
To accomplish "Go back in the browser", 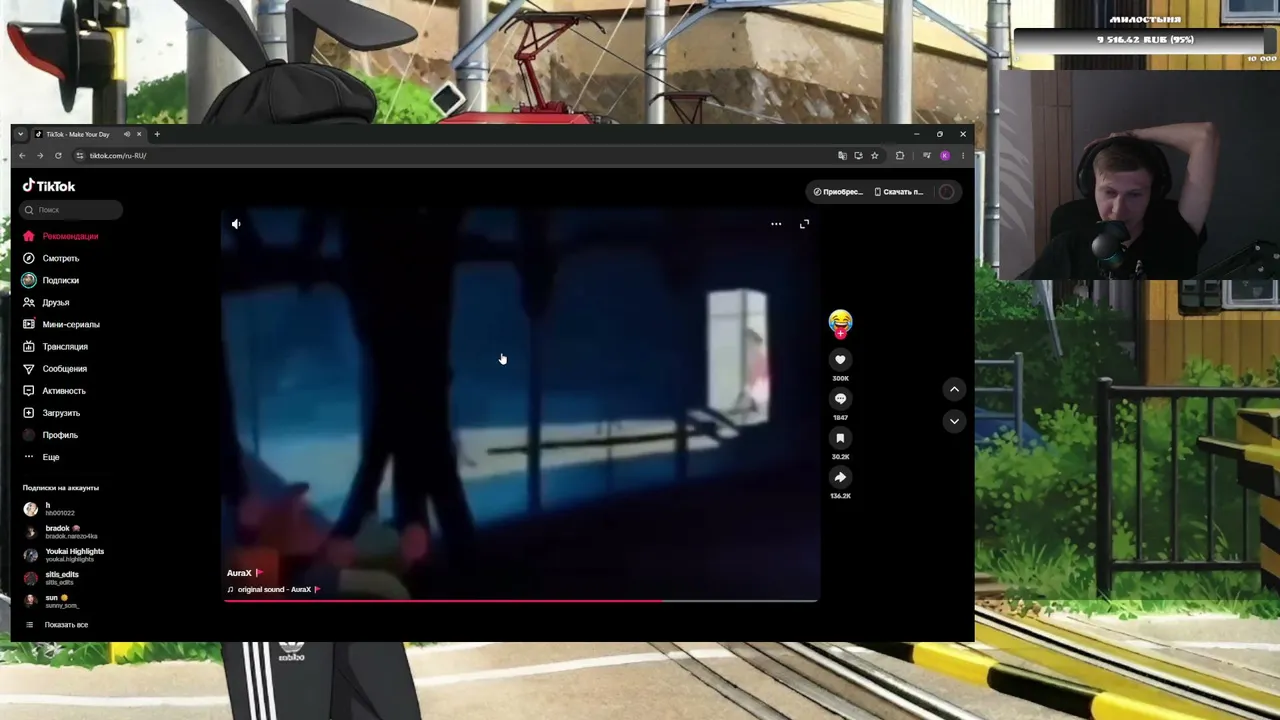I will [22, 156].
